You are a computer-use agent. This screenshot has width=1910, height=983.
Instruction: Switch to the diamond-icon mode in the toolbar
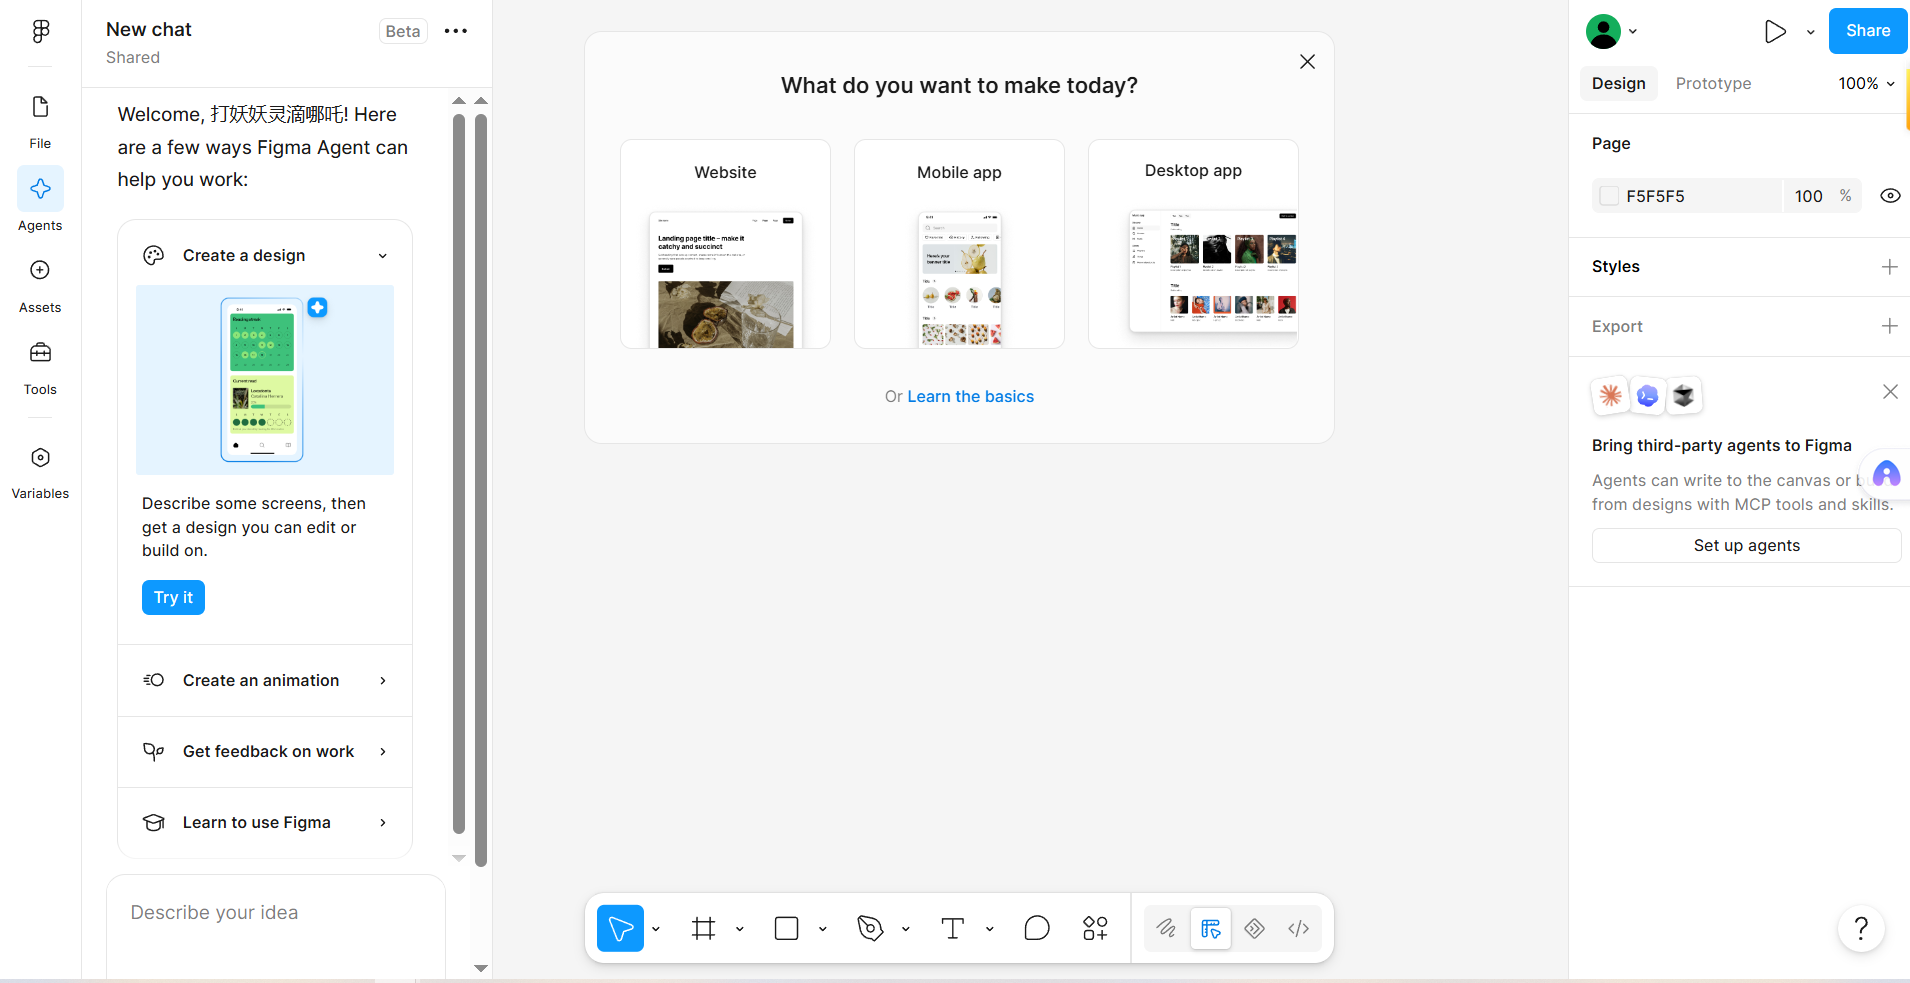(x=1254, y=929)
